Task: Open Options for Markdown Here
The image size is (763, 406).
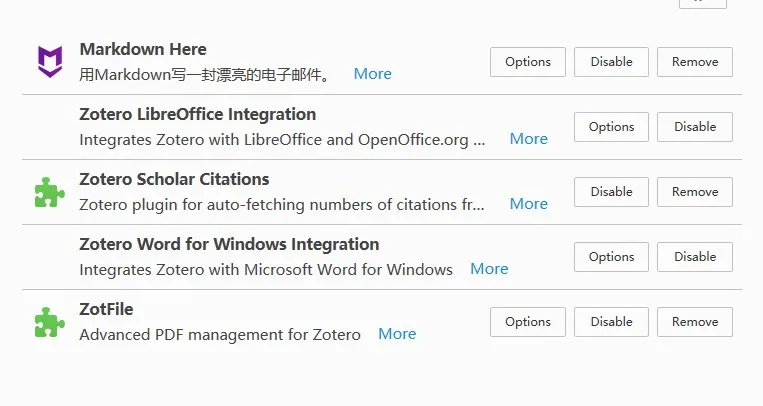Action: click(528, 62)
